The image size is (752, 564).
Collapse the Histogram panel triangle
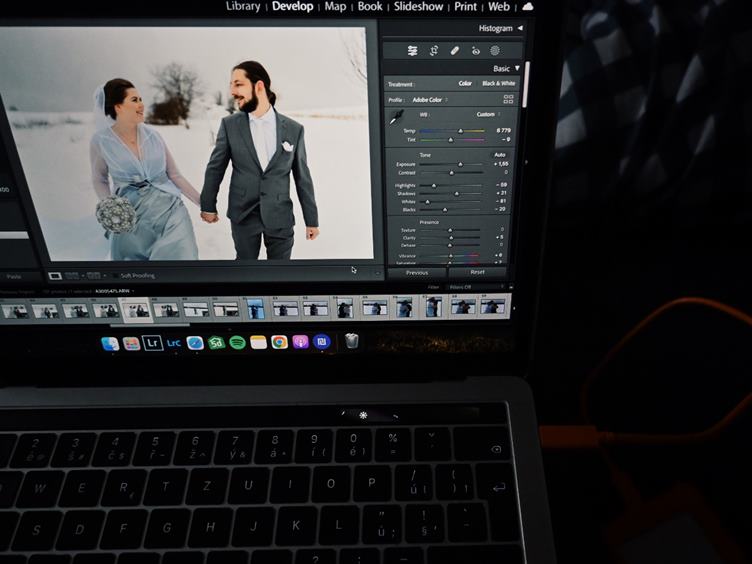tap(520, 28)
